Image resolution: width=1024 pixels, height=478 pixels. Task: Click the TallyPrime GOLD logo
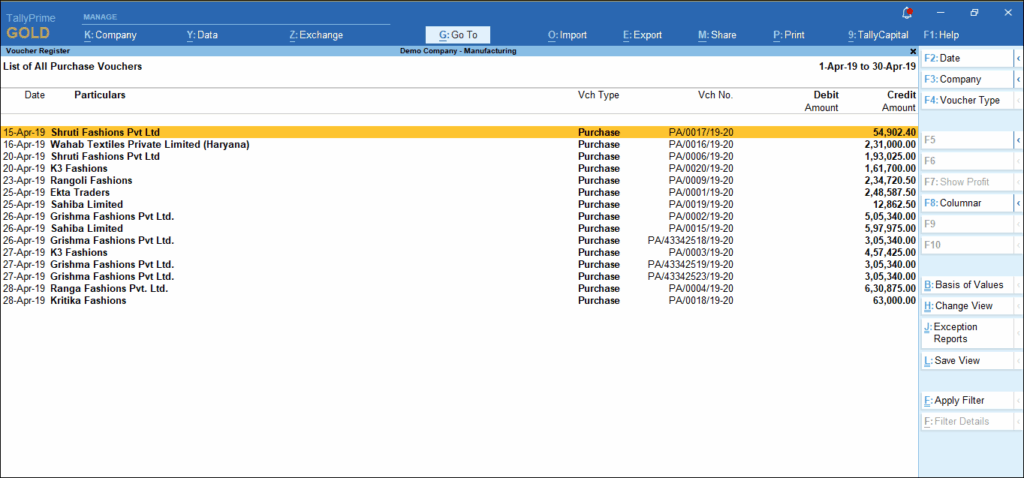[x=31, y=26]
